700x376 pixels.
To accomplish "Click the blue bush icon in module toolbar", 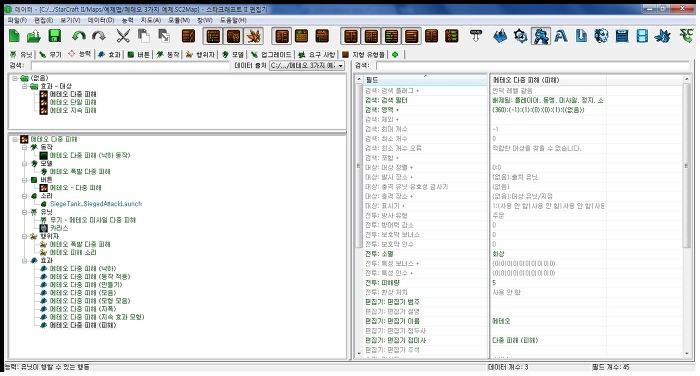I will tap(663, 36).
